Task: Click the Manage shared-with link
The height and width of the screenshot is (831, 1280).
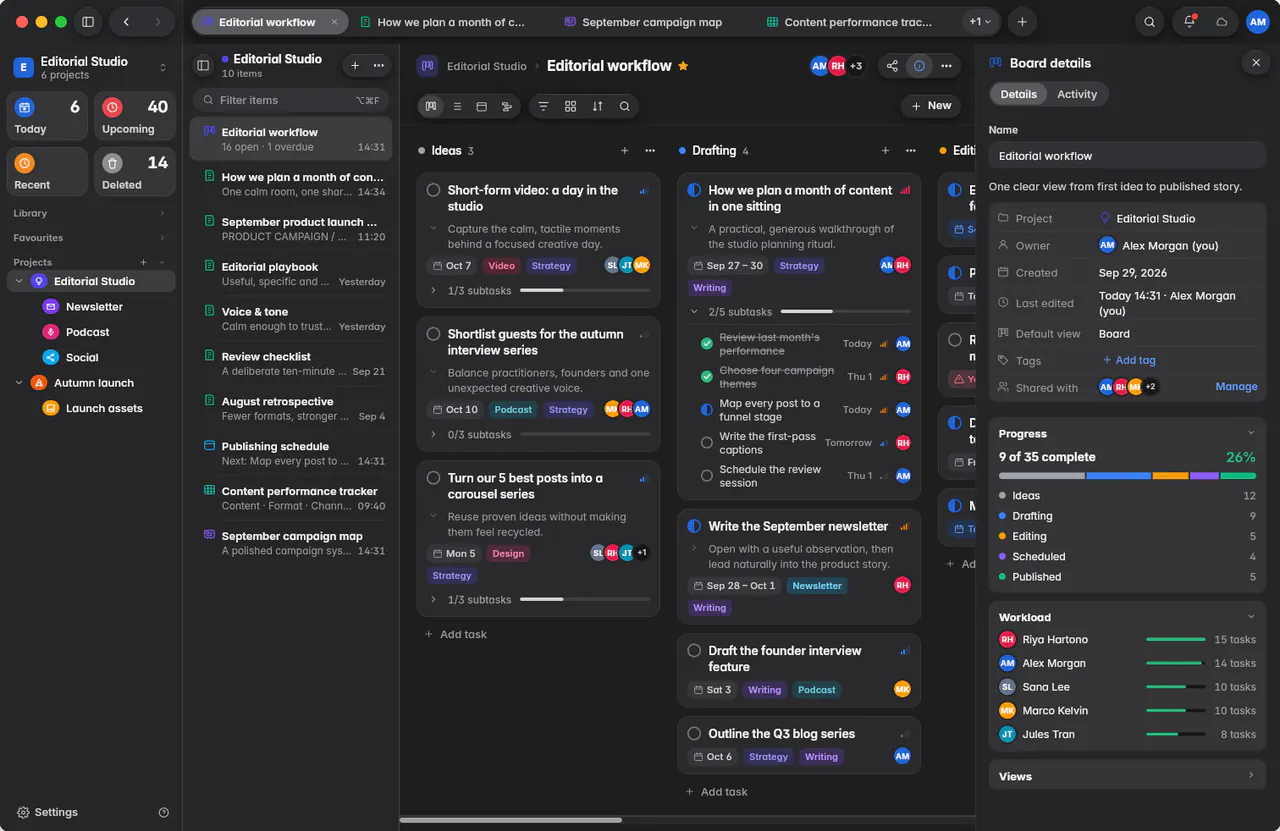Action: (1236, 387)
